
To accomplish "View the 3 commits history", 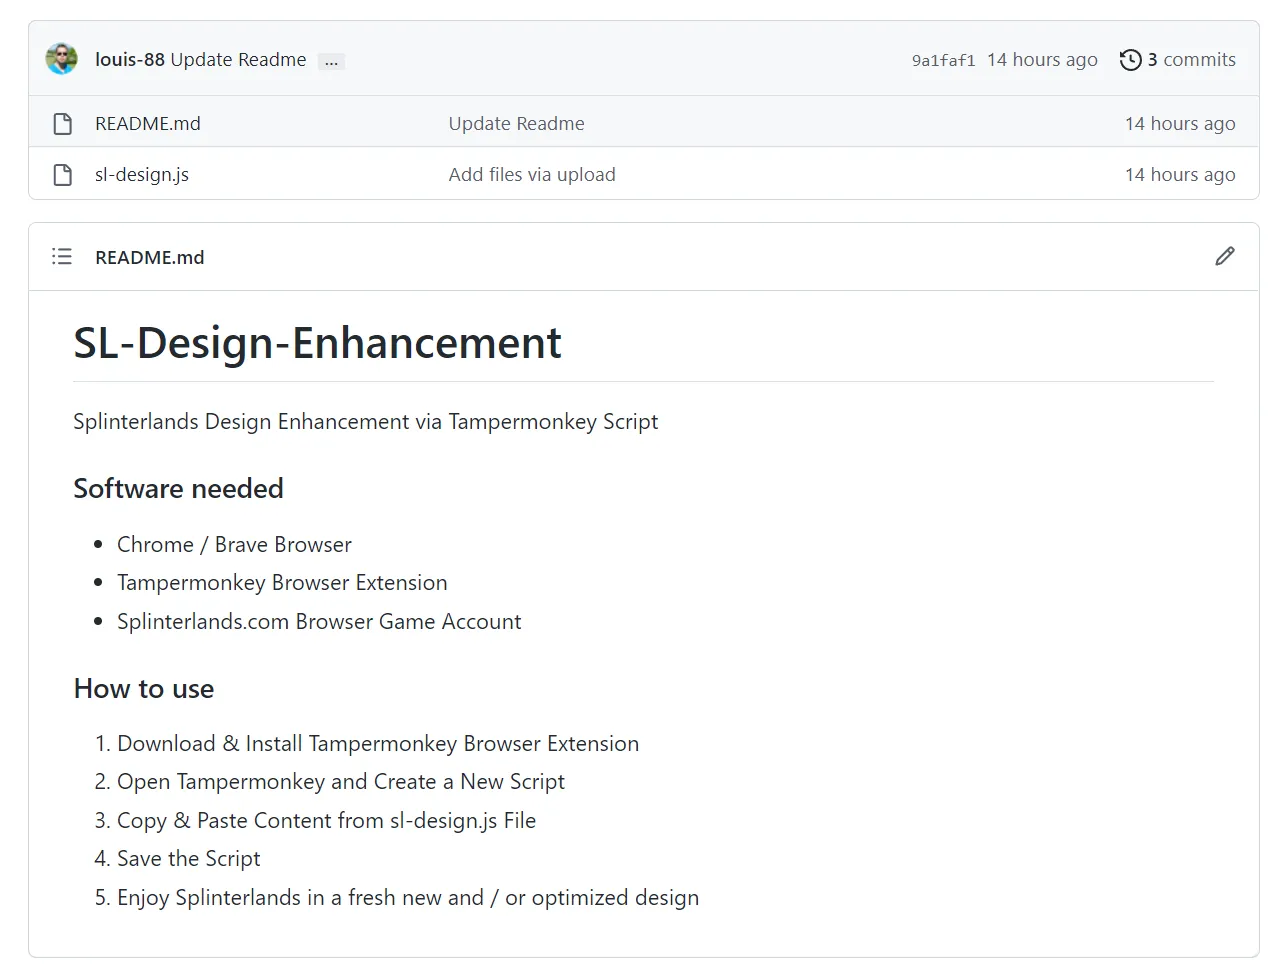I will coord(1191,60).
